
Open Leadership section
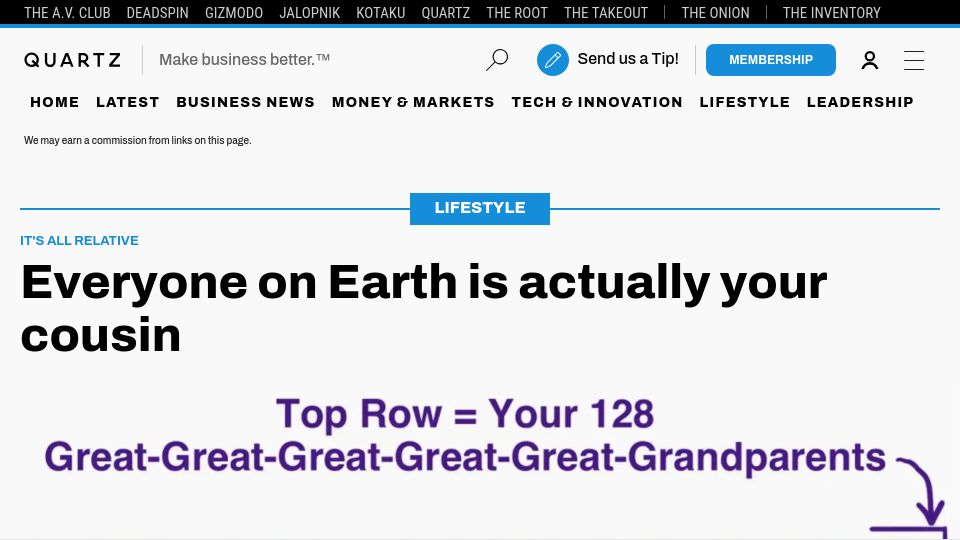[860, 102]
